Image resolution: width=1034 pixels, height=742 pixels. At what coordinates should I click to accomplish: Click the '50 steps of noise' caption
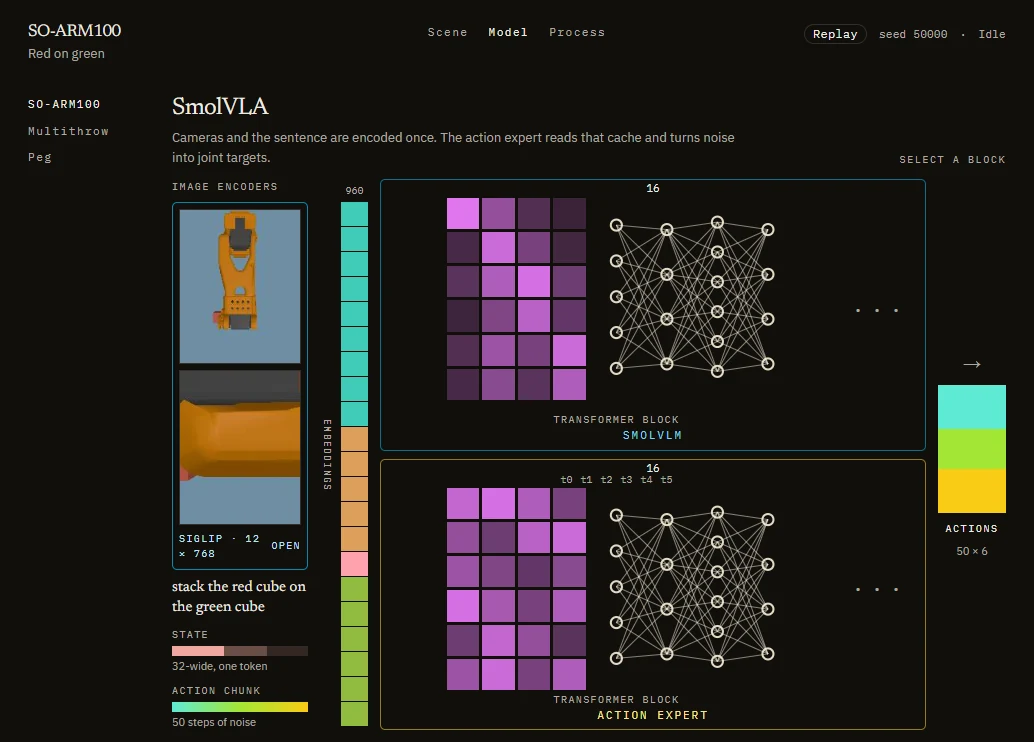(x=214, y=722)
